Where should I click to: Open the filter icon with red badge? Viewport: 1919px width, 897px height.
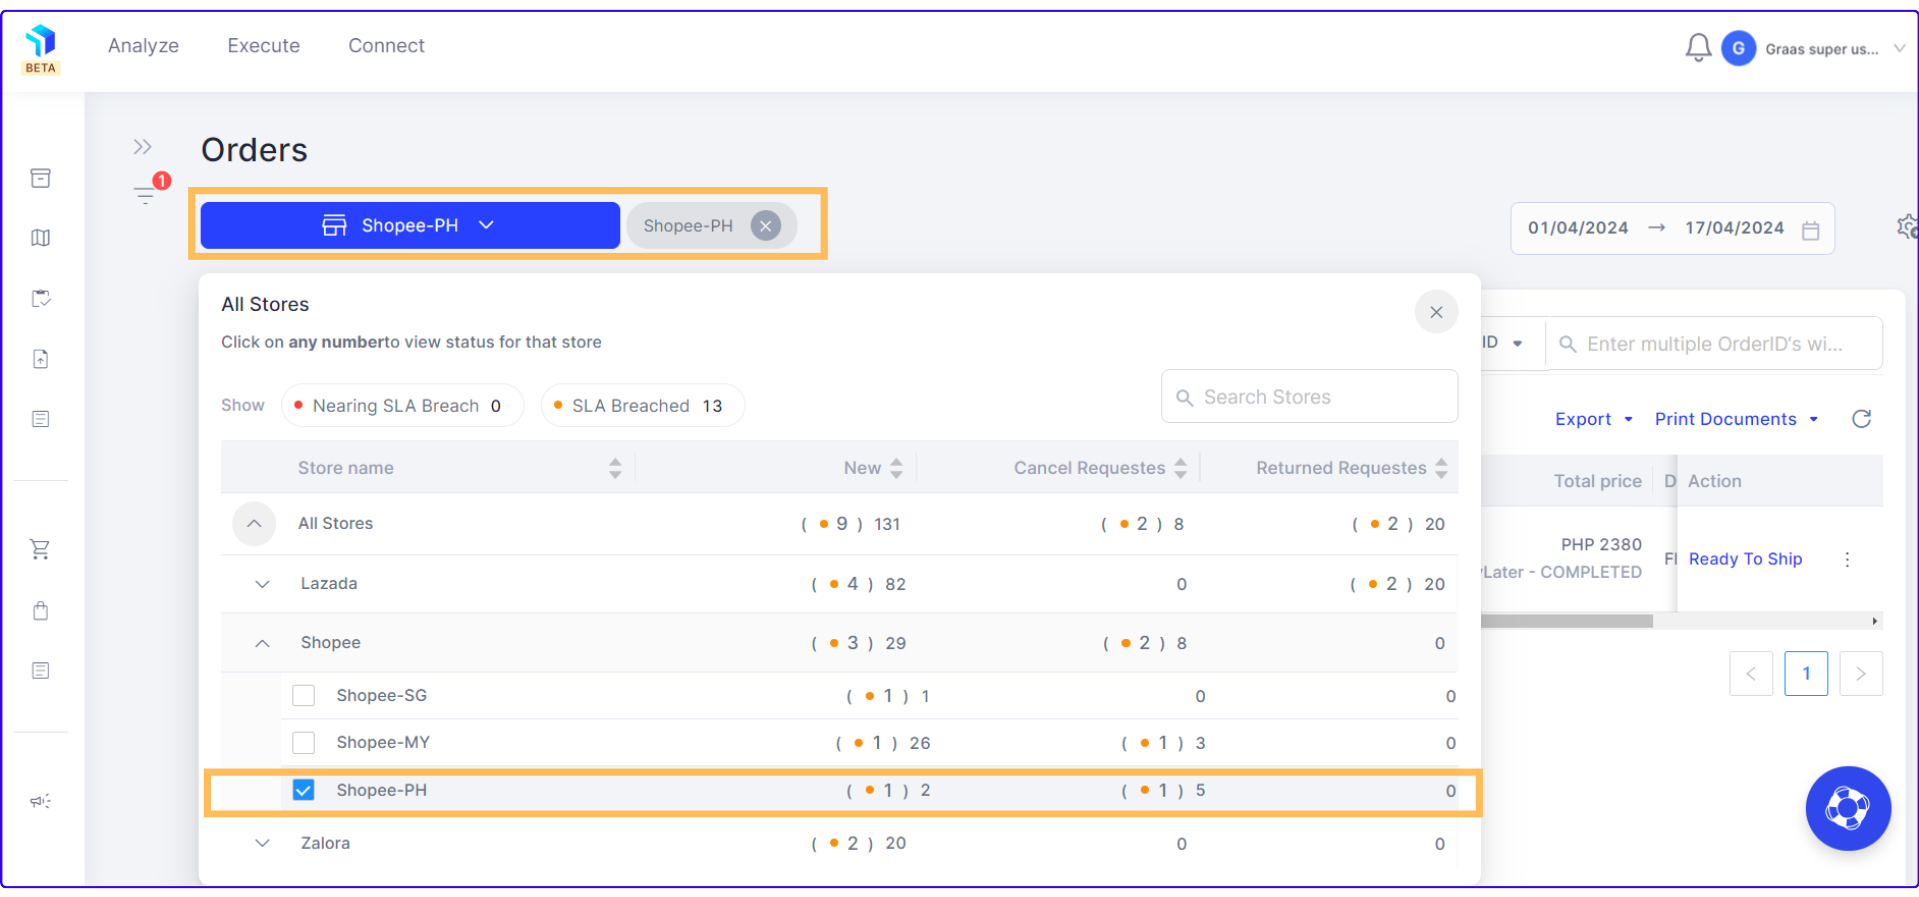click(x=146, y=194)
